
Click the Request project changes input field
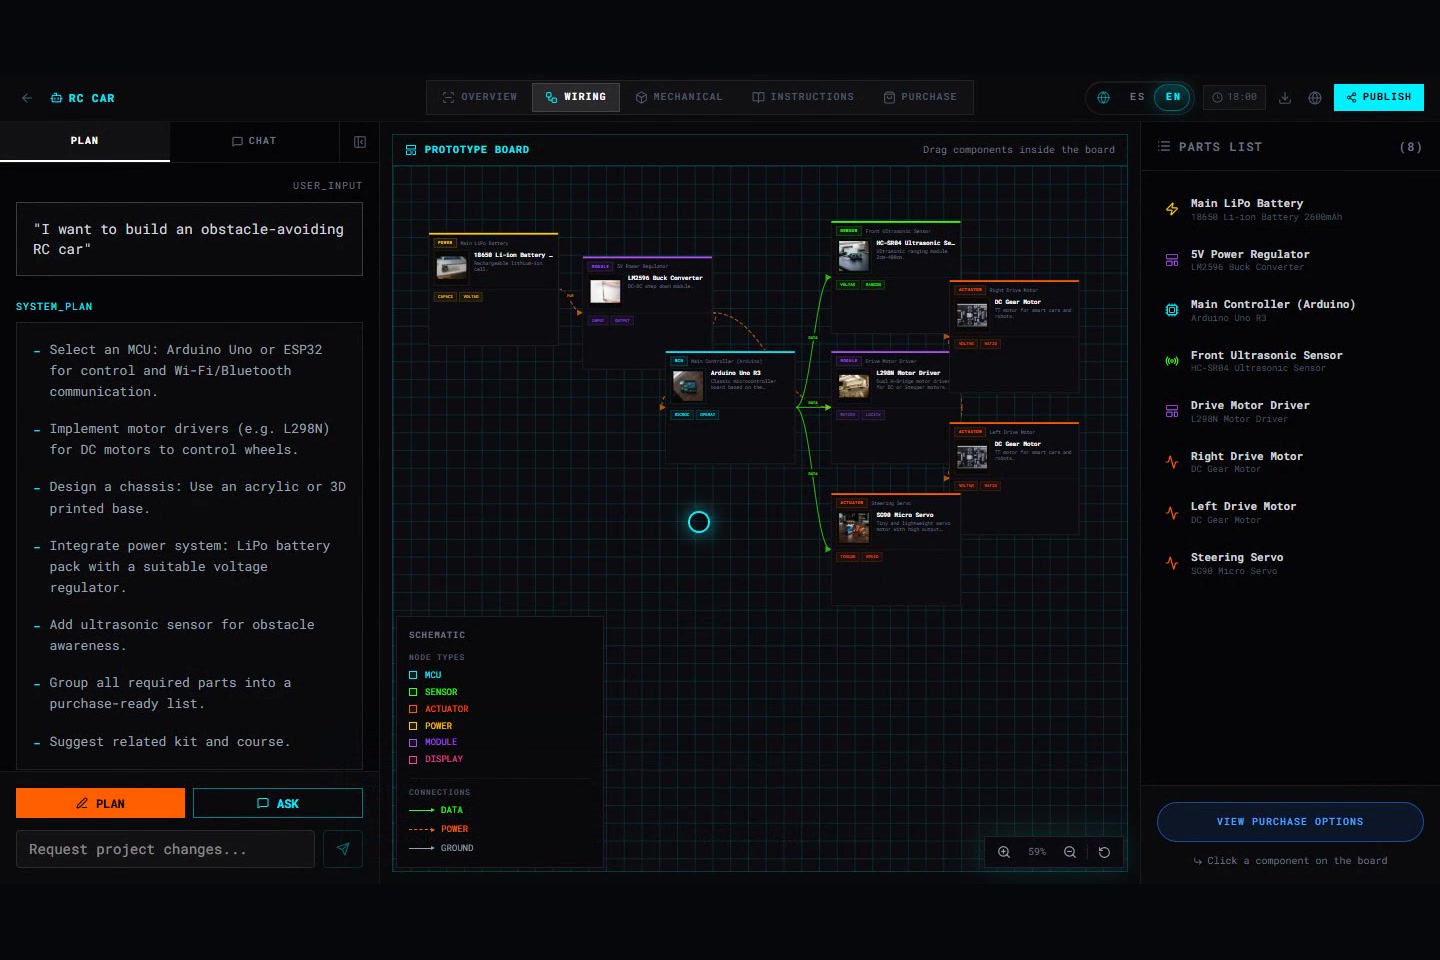[165, 849]
